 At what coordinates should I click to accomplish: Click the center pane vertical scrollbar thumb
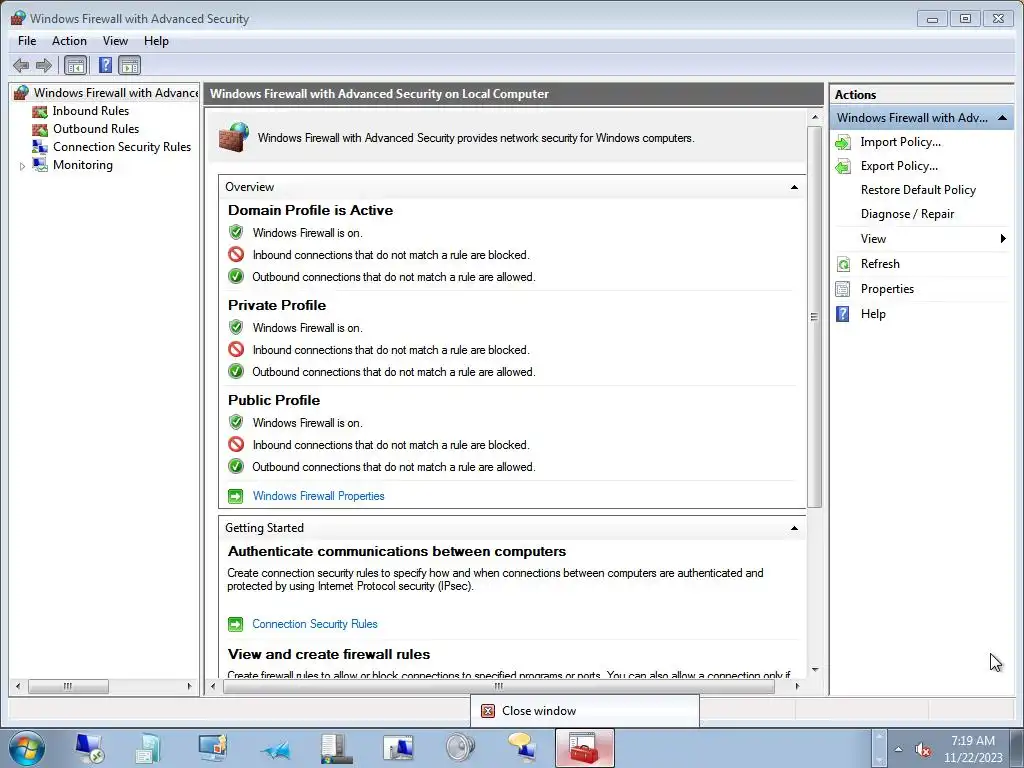[814, 317]
